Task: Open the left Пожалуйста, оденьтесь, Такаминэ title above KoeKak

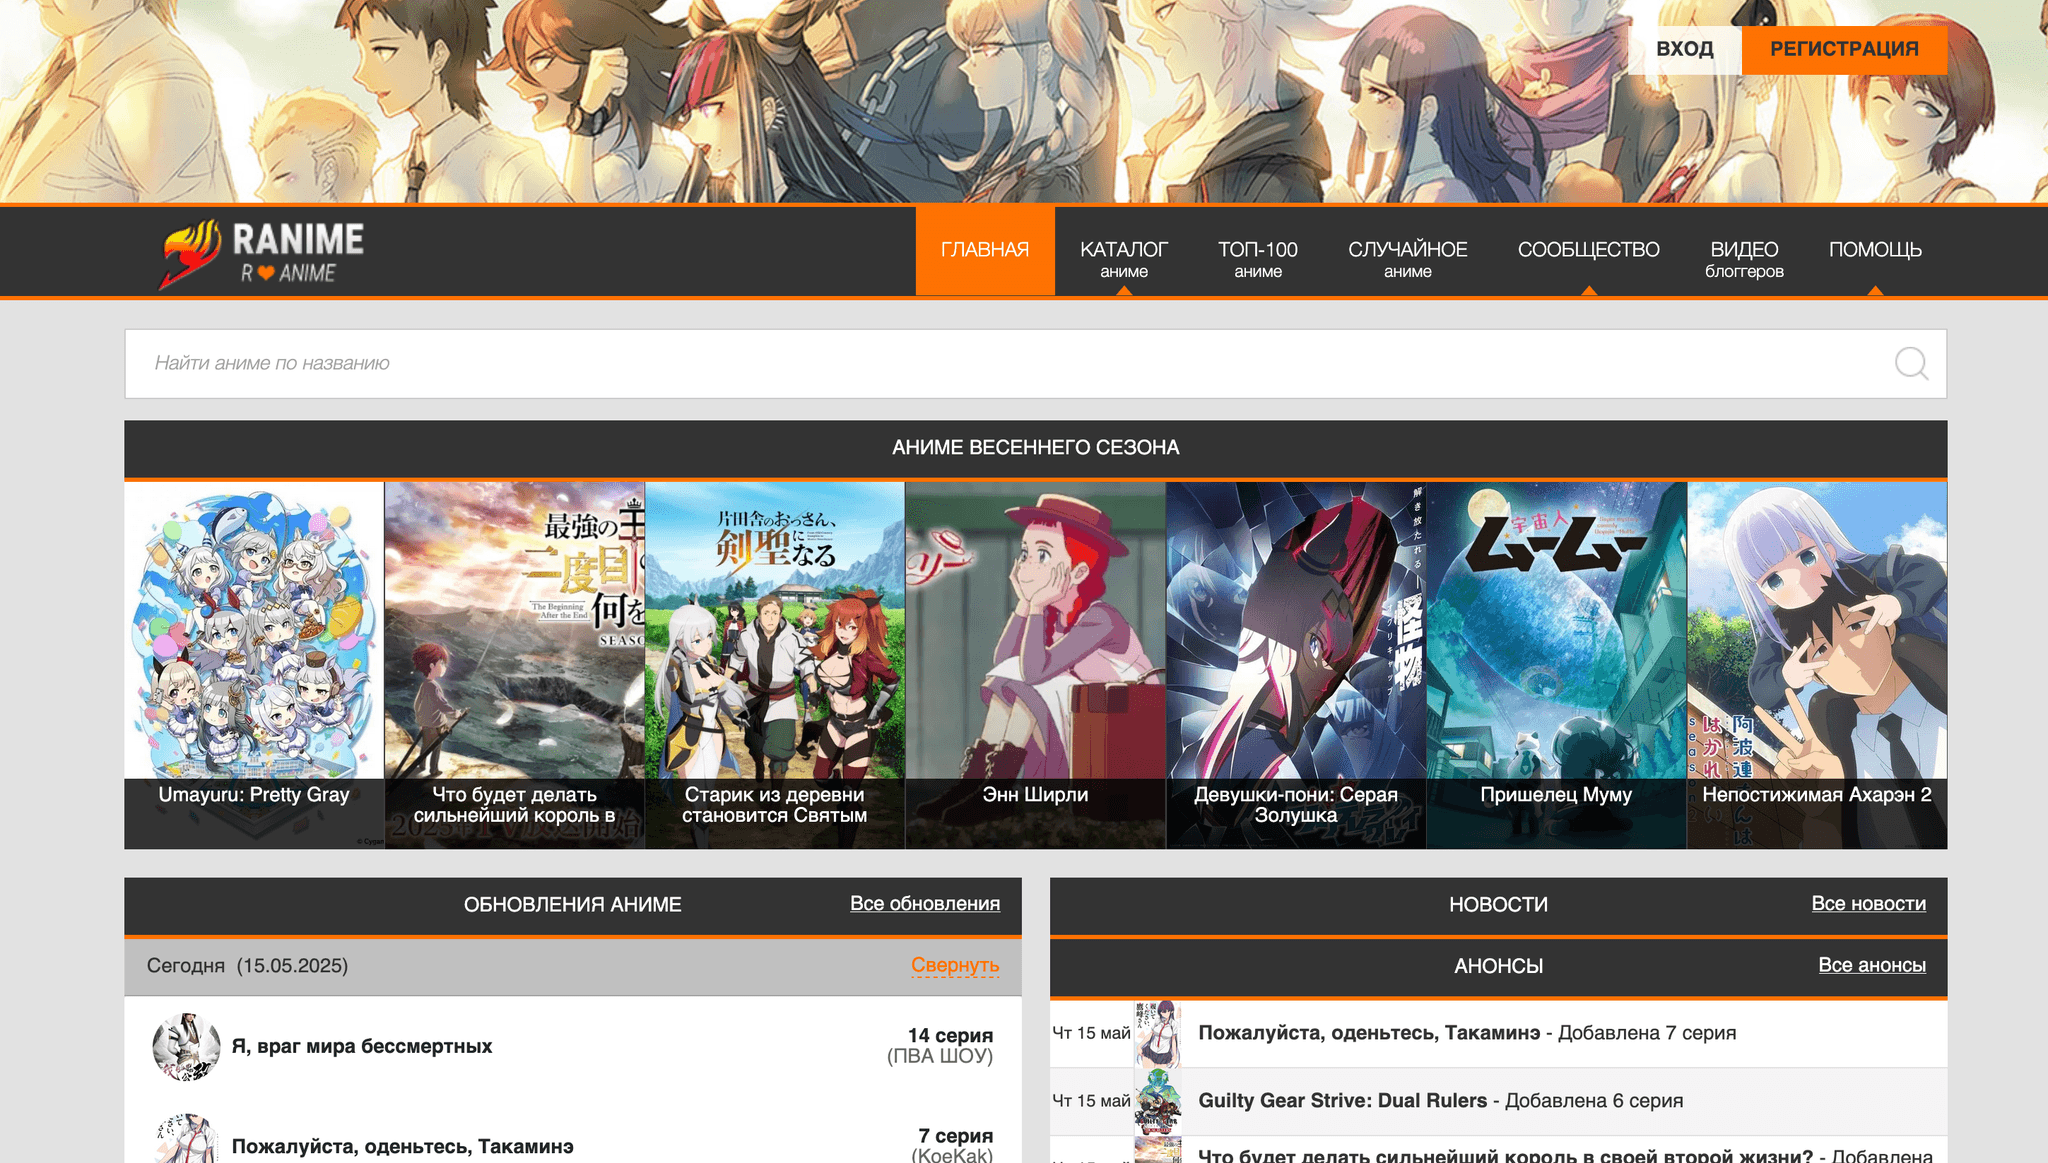Action: pos(403,1146)
